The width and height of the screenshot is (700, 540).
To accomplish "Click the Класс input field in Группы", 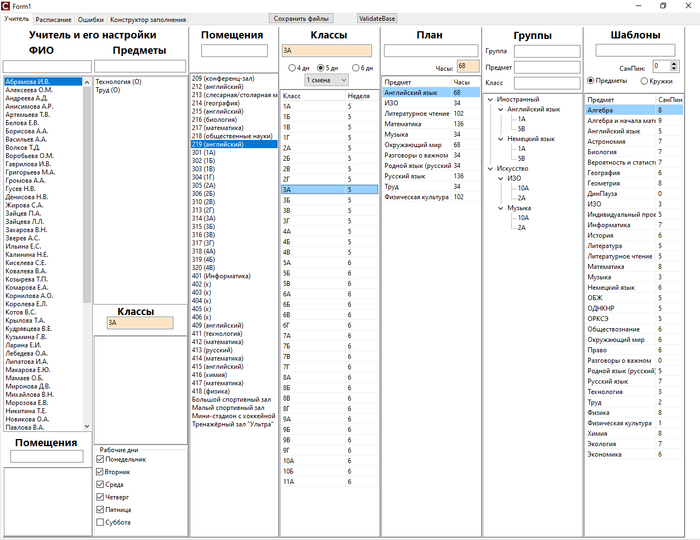I will pyautogui.click(x=547, y=83).
